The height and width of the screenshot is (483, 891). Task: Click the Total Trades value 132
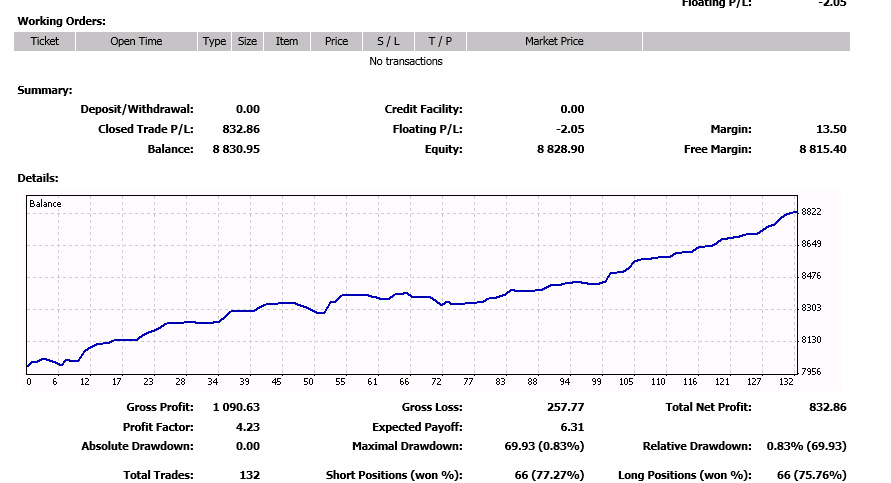pos(249,475)
